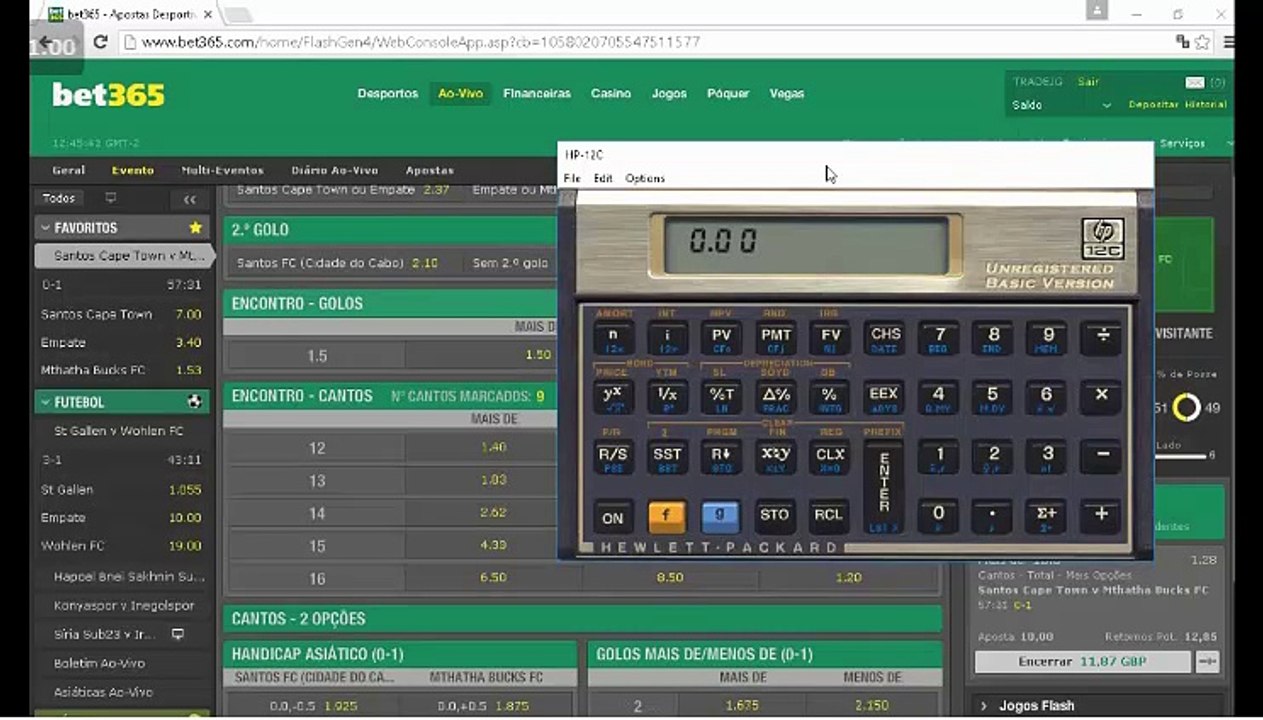
Task: Open the Diário Ao-Vivo tab
Action: [x=335, y=170]
